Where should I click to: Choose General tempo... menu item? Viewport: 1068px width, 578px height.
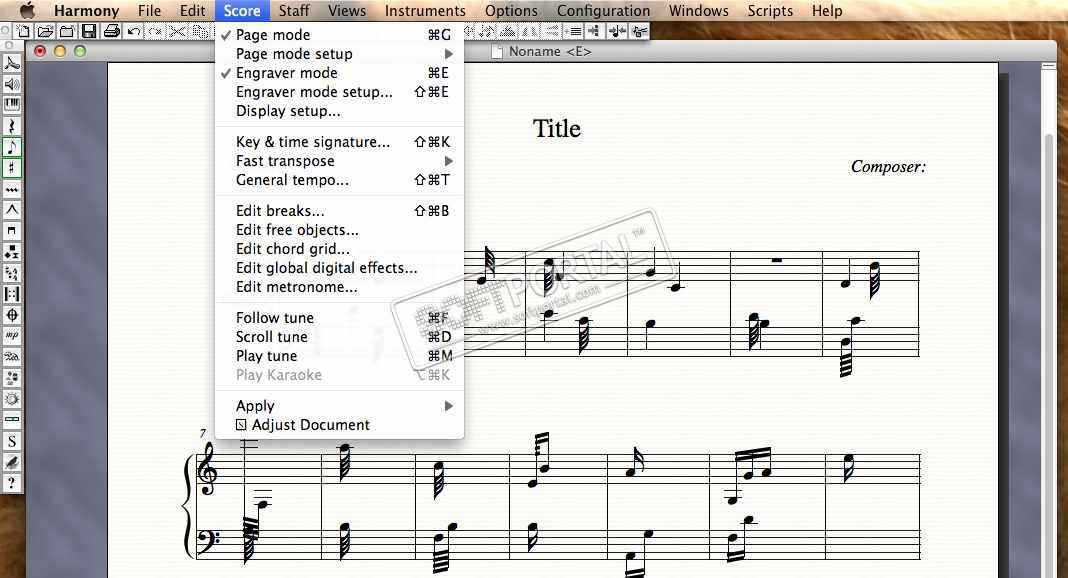(x=339, y=180)
